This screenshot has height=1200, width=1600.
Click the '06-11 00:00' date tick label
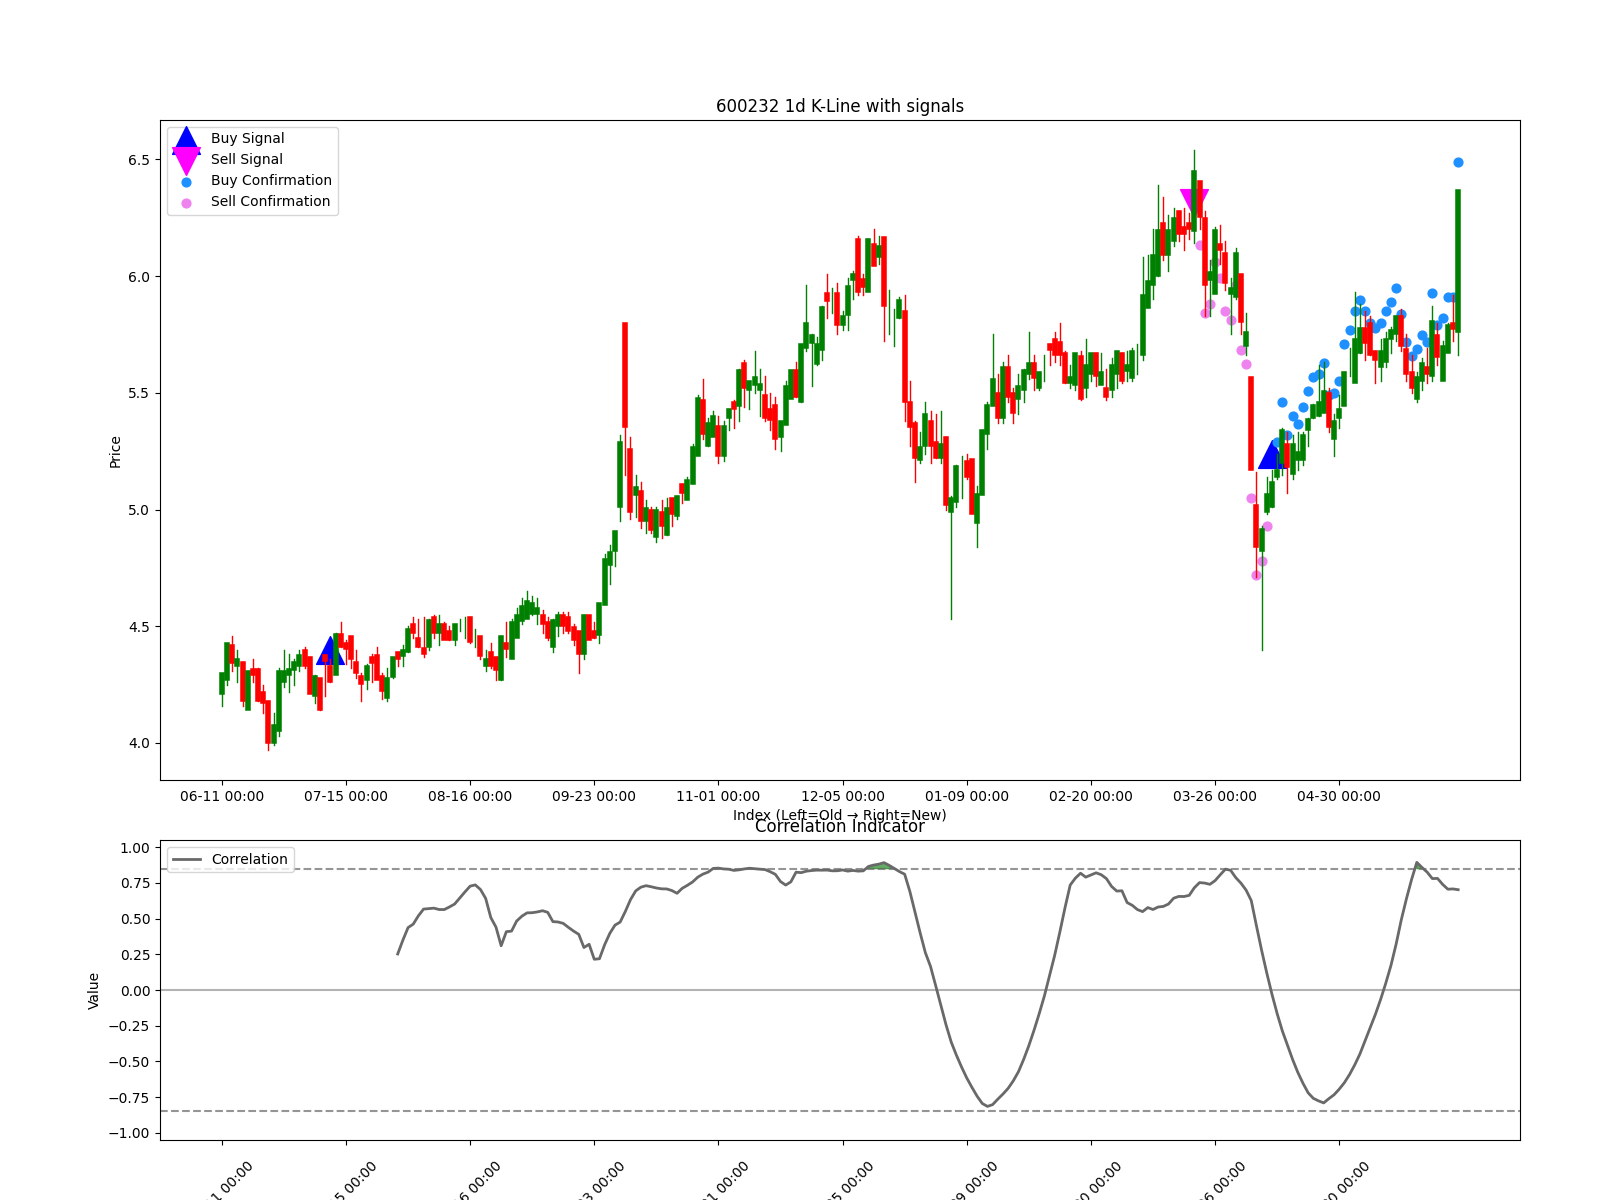coord(222,797)
